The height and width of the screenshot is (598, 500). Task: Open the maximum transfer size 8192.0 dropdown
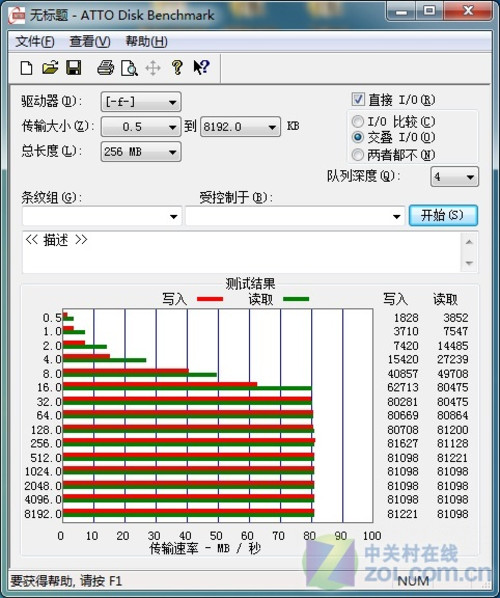(240, 127)
